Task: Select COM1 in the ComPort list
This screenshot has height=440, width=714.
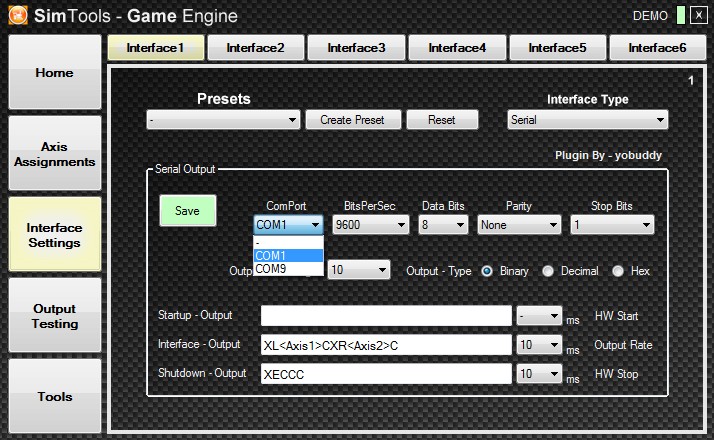Action: point(288,256)
